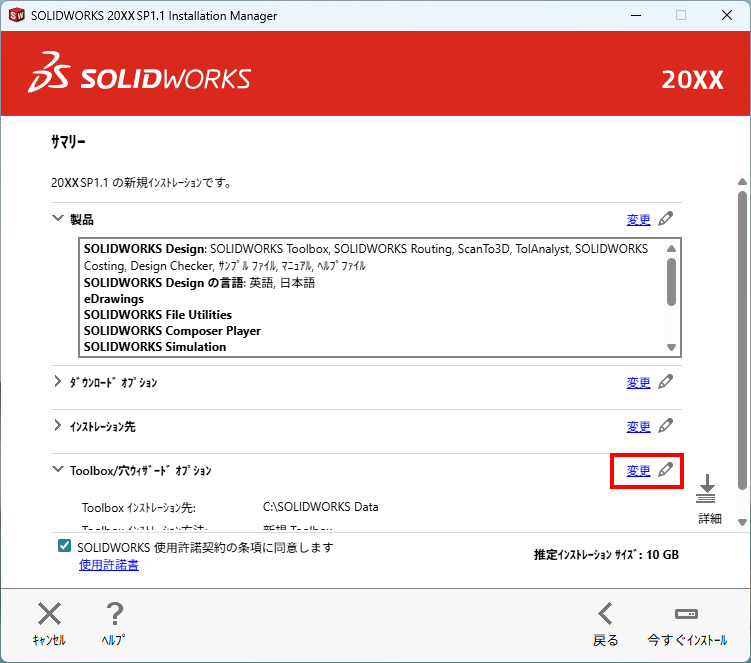
Task: Click 変更 link for インストレーション先
Action: click(638, 427)
